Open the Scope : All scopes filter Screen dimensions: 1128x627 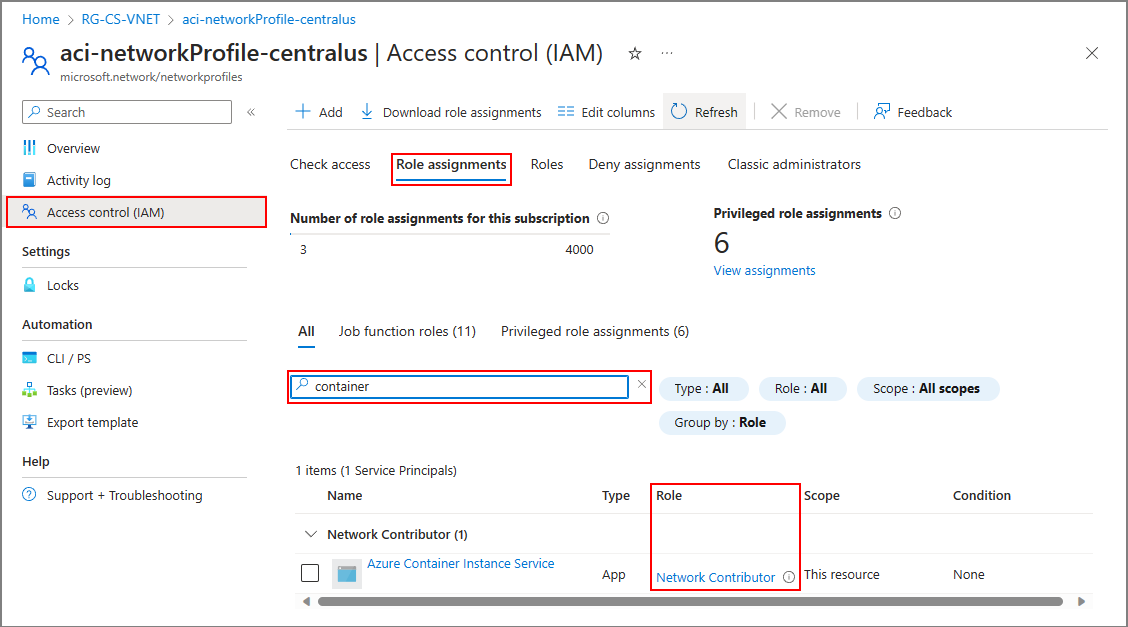click(x=927, y=389)
